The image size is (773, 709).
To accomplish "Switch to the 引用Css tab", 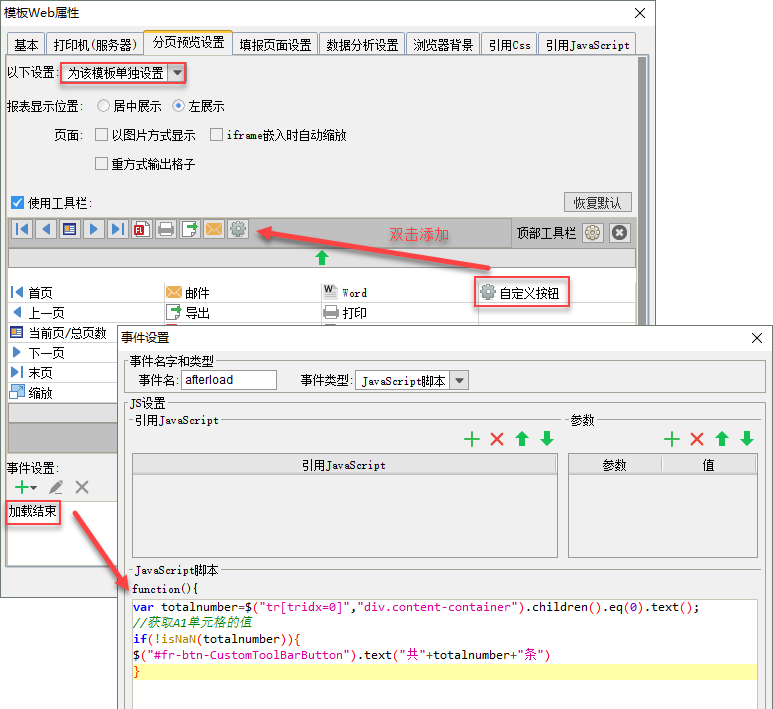I will pos(510,45).
